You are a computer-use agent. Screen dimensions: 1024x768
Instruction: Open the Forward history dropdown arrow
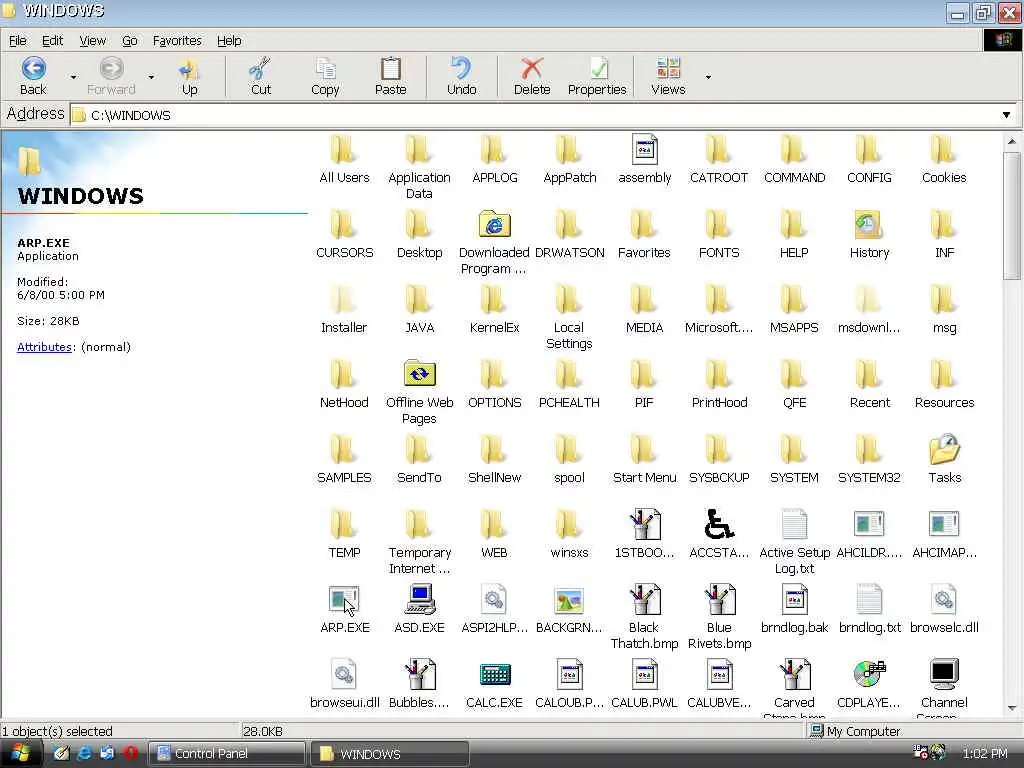coord(151,77)
